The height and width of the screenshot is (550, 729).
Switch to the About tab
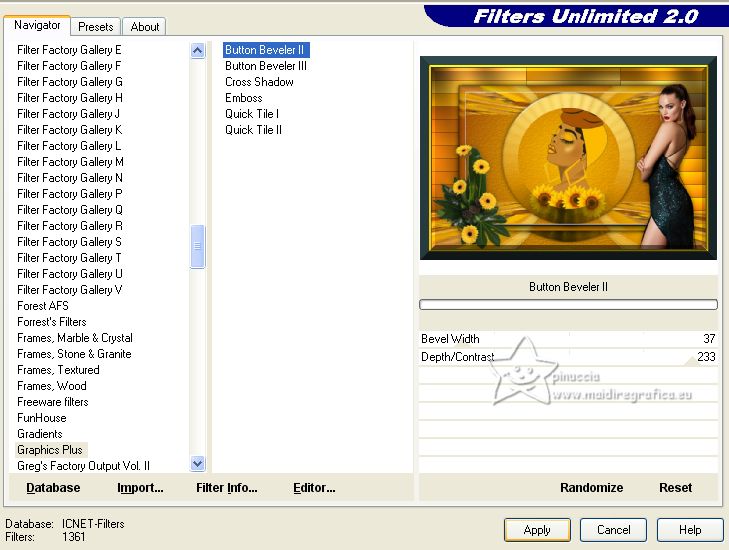pyautogui.click(x=145, y=27)
